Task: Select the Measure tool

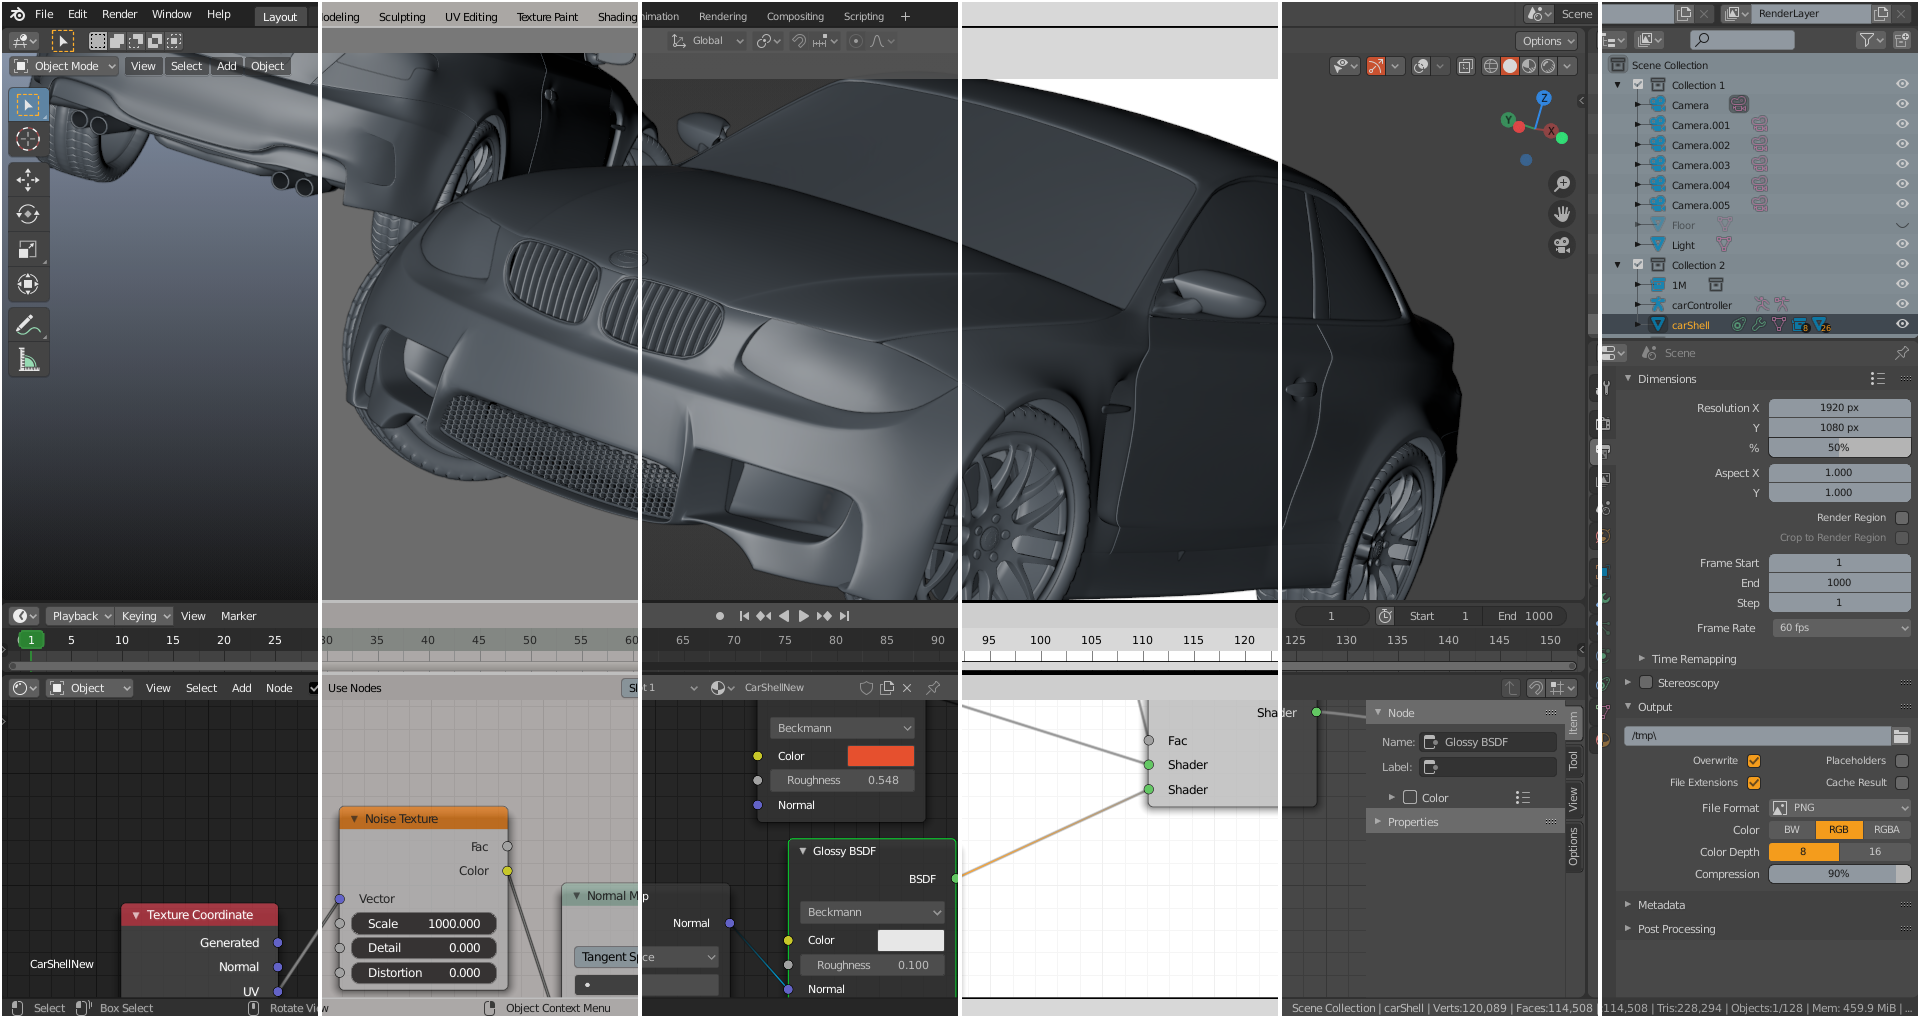Action: (28, 360)
